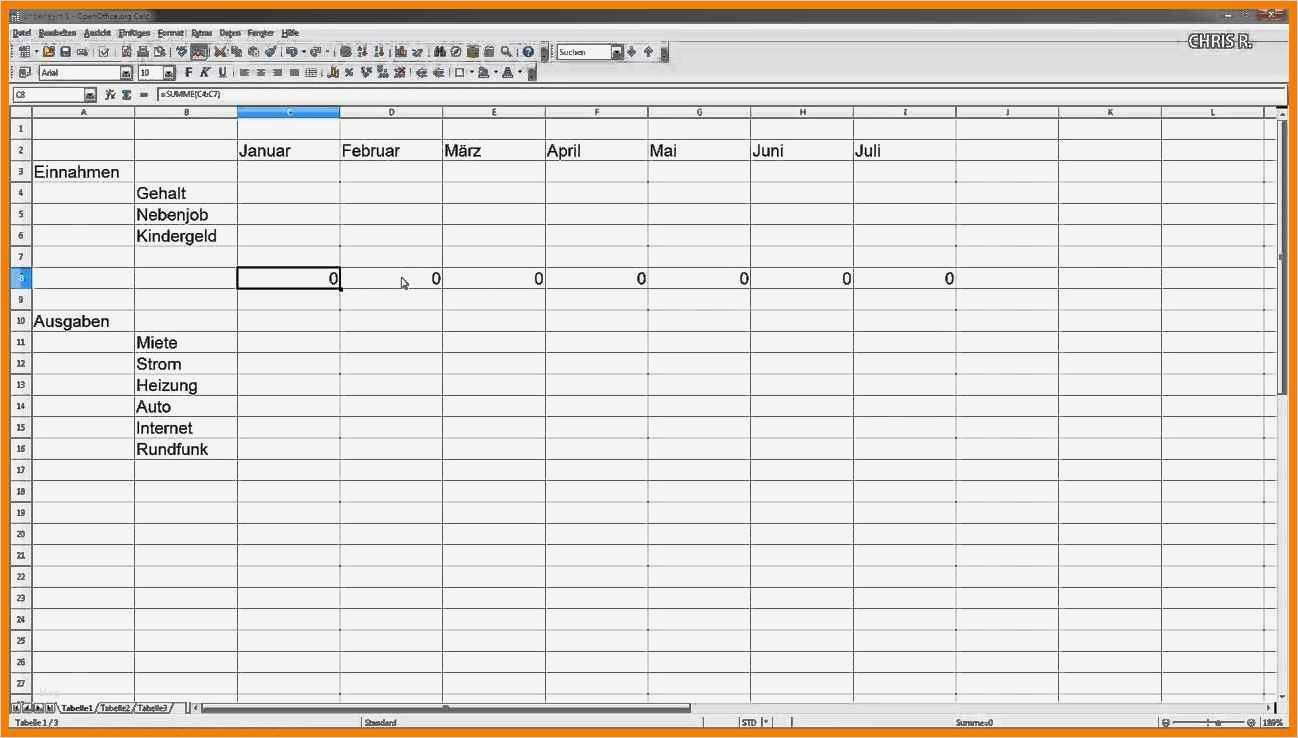Select column D by its header
Screen dimensions: 1298x738
(391, 112)
